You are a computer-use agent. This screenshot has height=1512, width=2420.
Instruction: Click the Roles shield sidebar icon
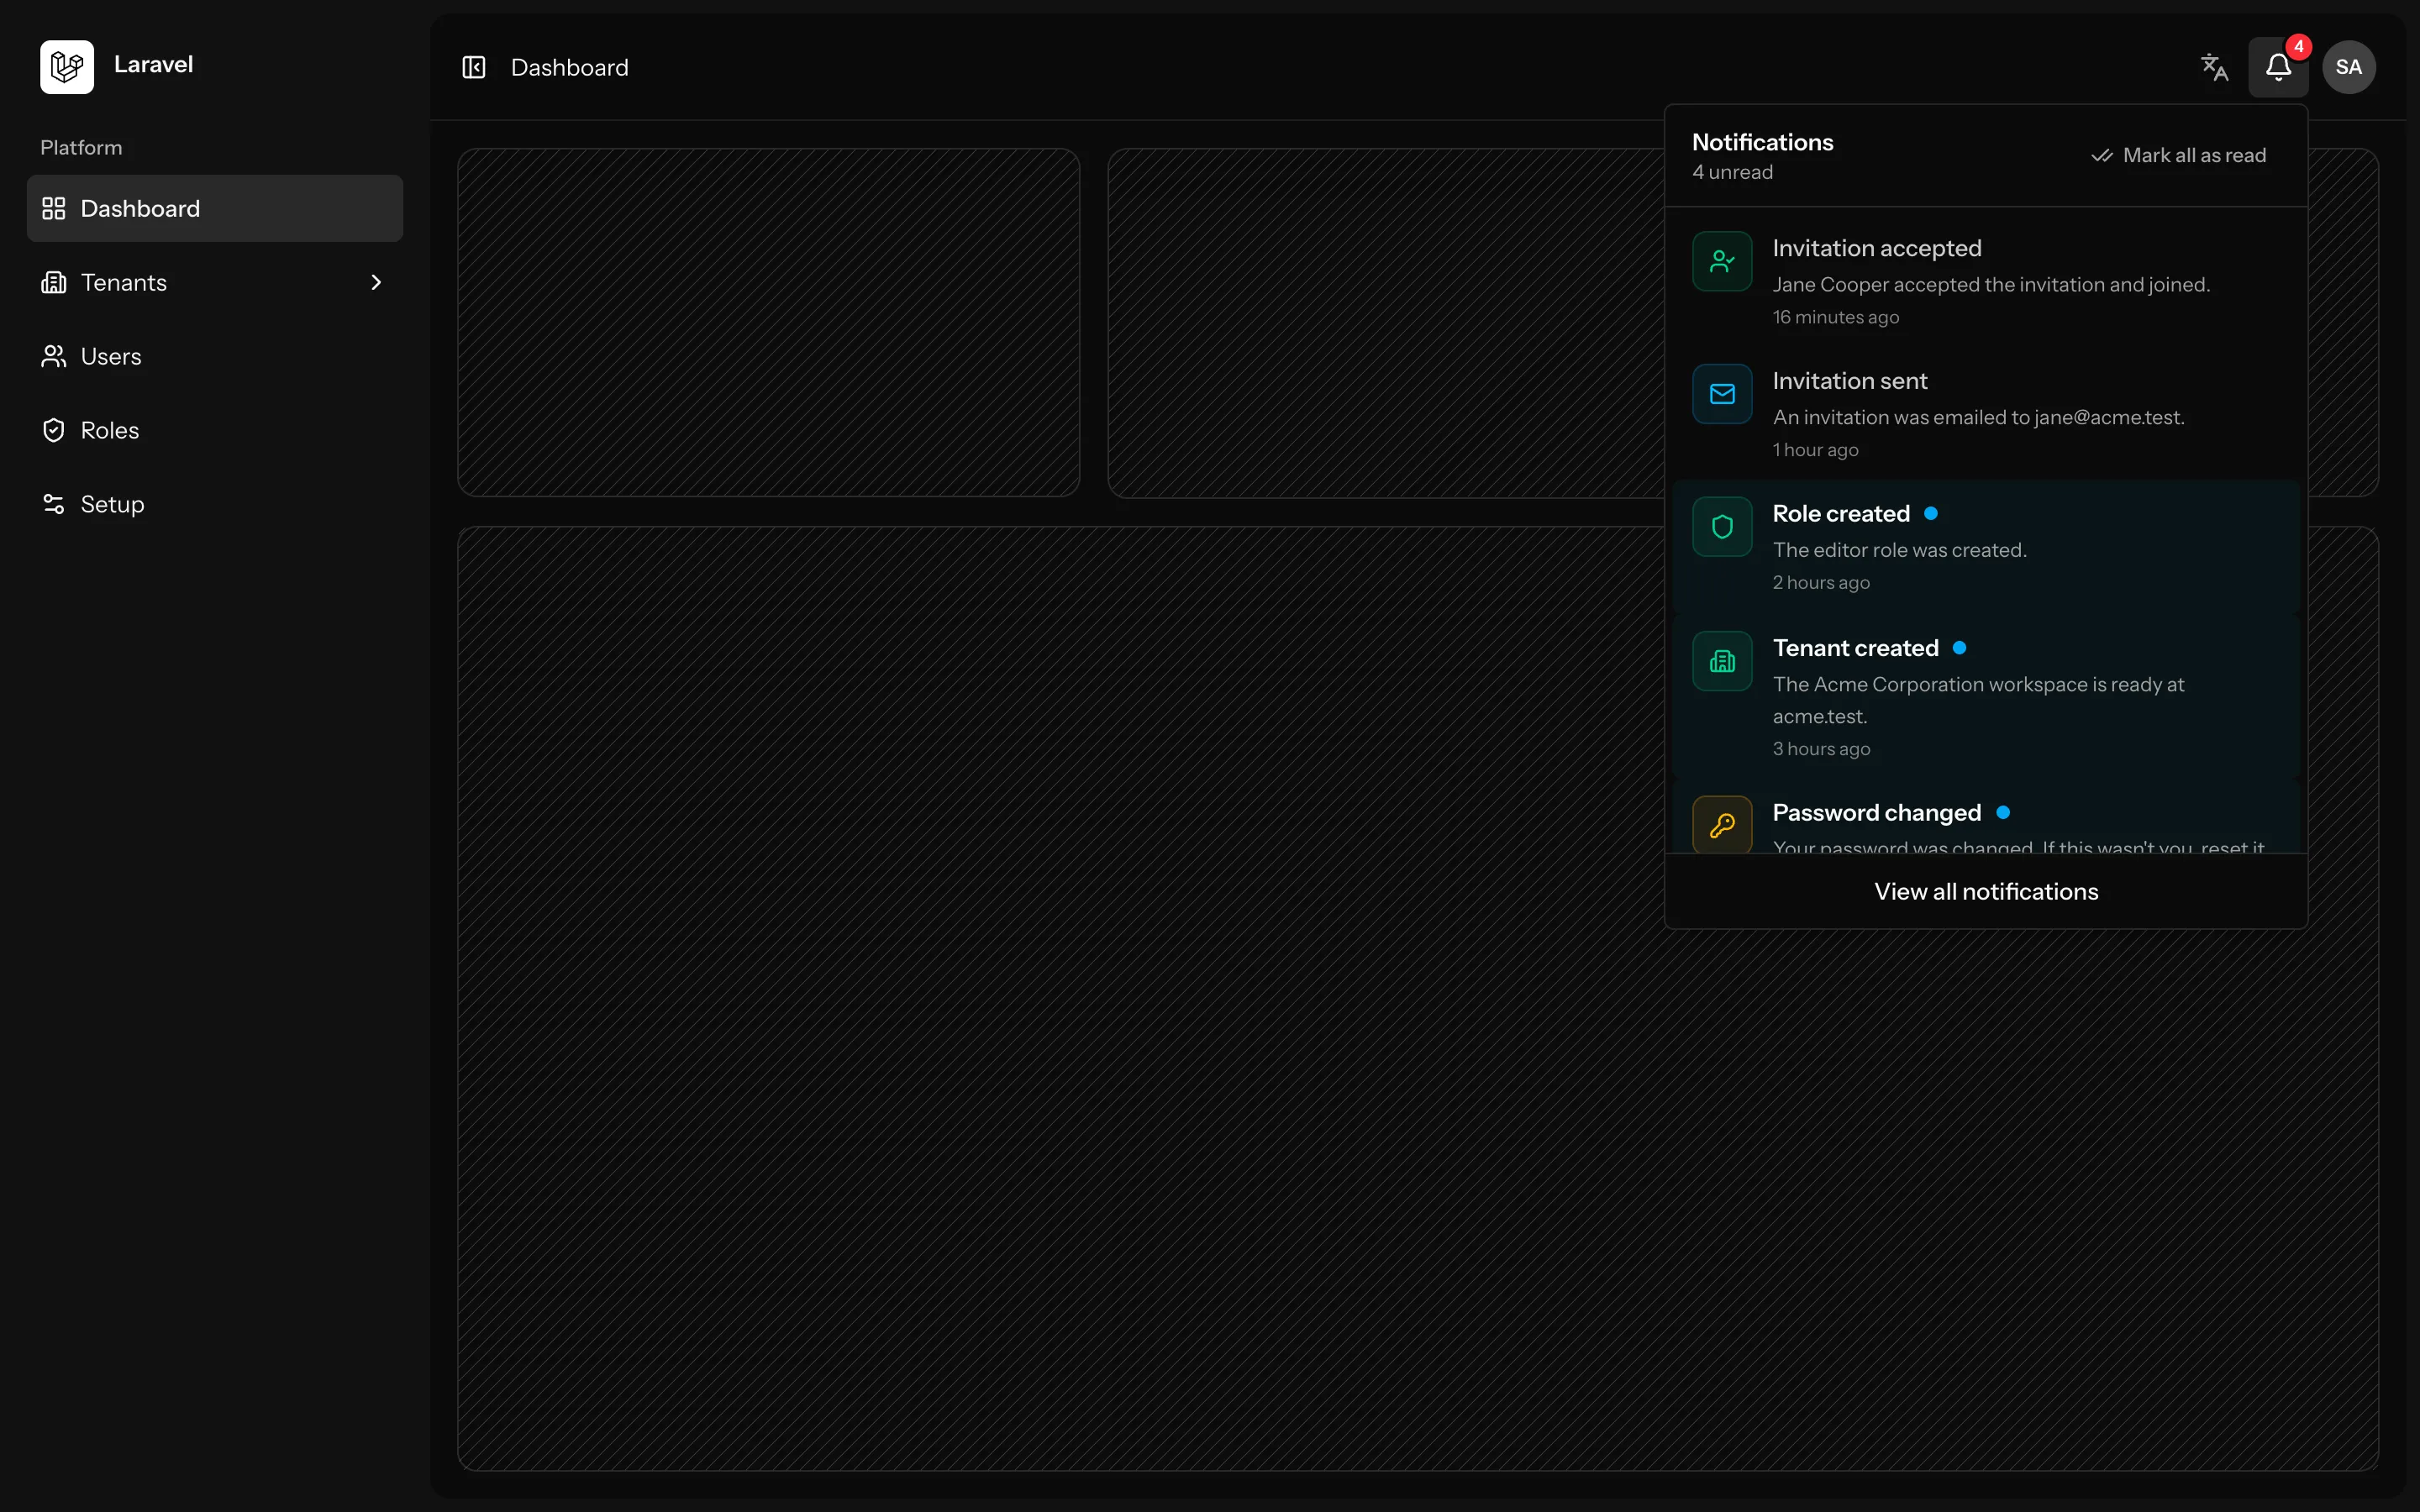pyautogui.click(x=54, y=430)
